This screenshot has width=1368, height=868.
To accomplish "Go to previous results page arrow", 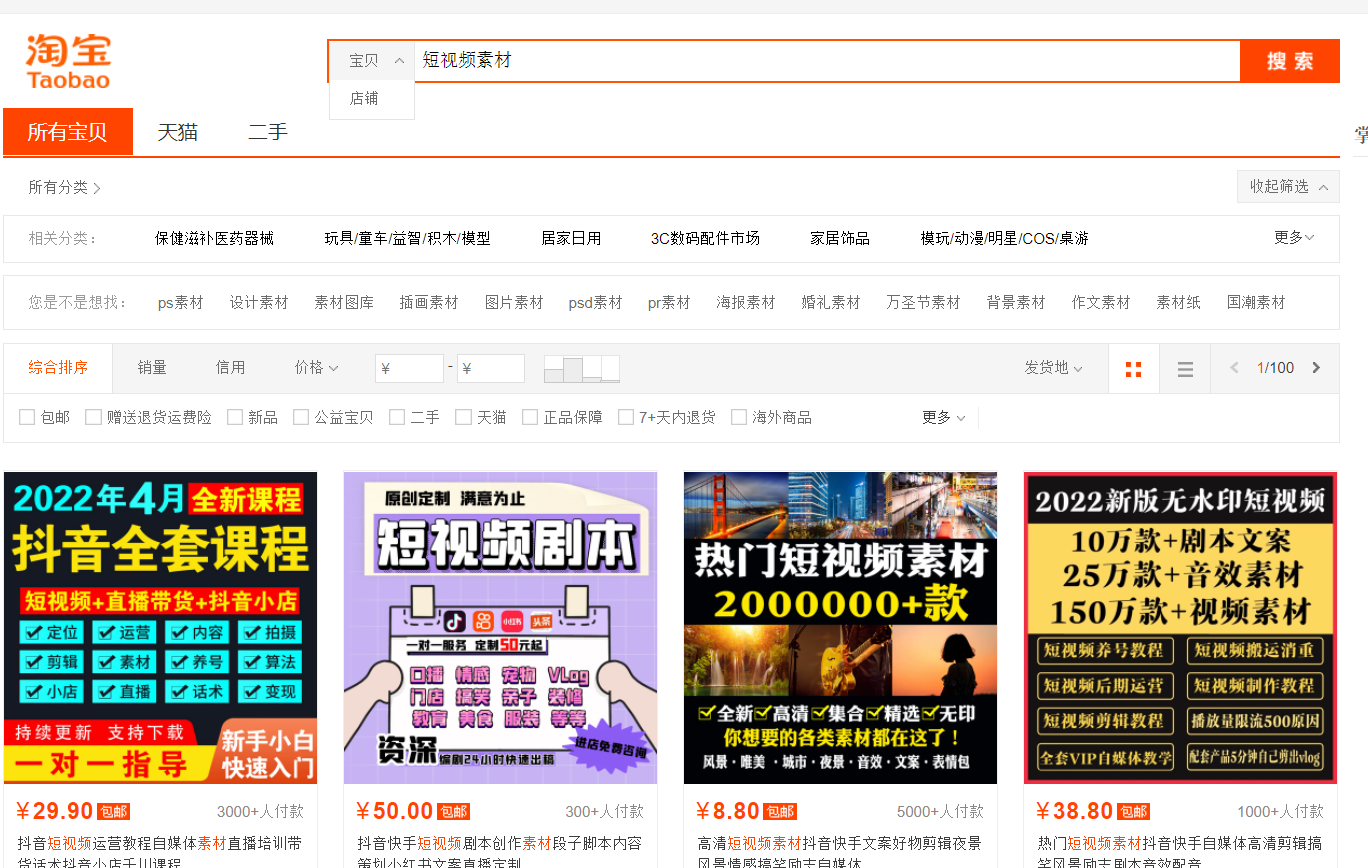I will [x=1234, y=368].
